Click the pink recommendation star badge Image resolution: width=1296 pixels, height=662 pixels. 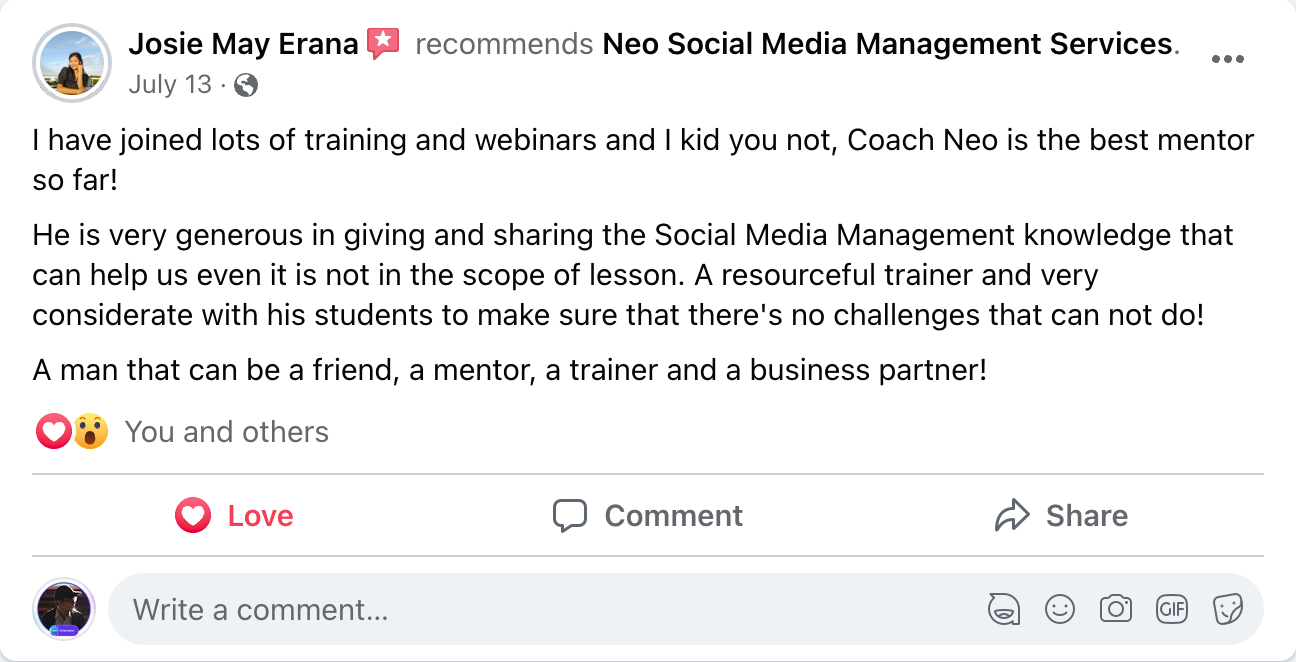[x=383, y=44]
